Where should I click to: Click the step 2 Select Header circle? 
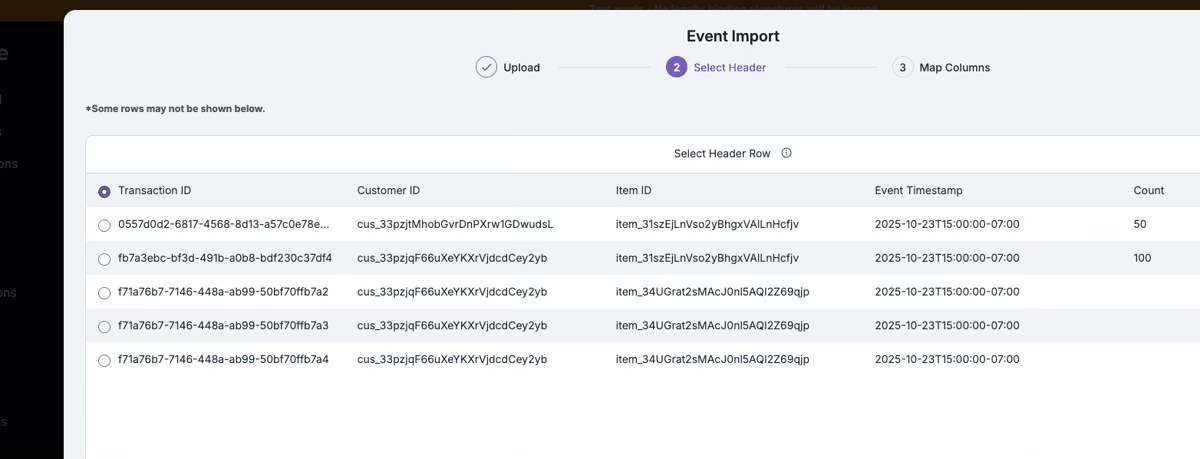pos(676,68)
